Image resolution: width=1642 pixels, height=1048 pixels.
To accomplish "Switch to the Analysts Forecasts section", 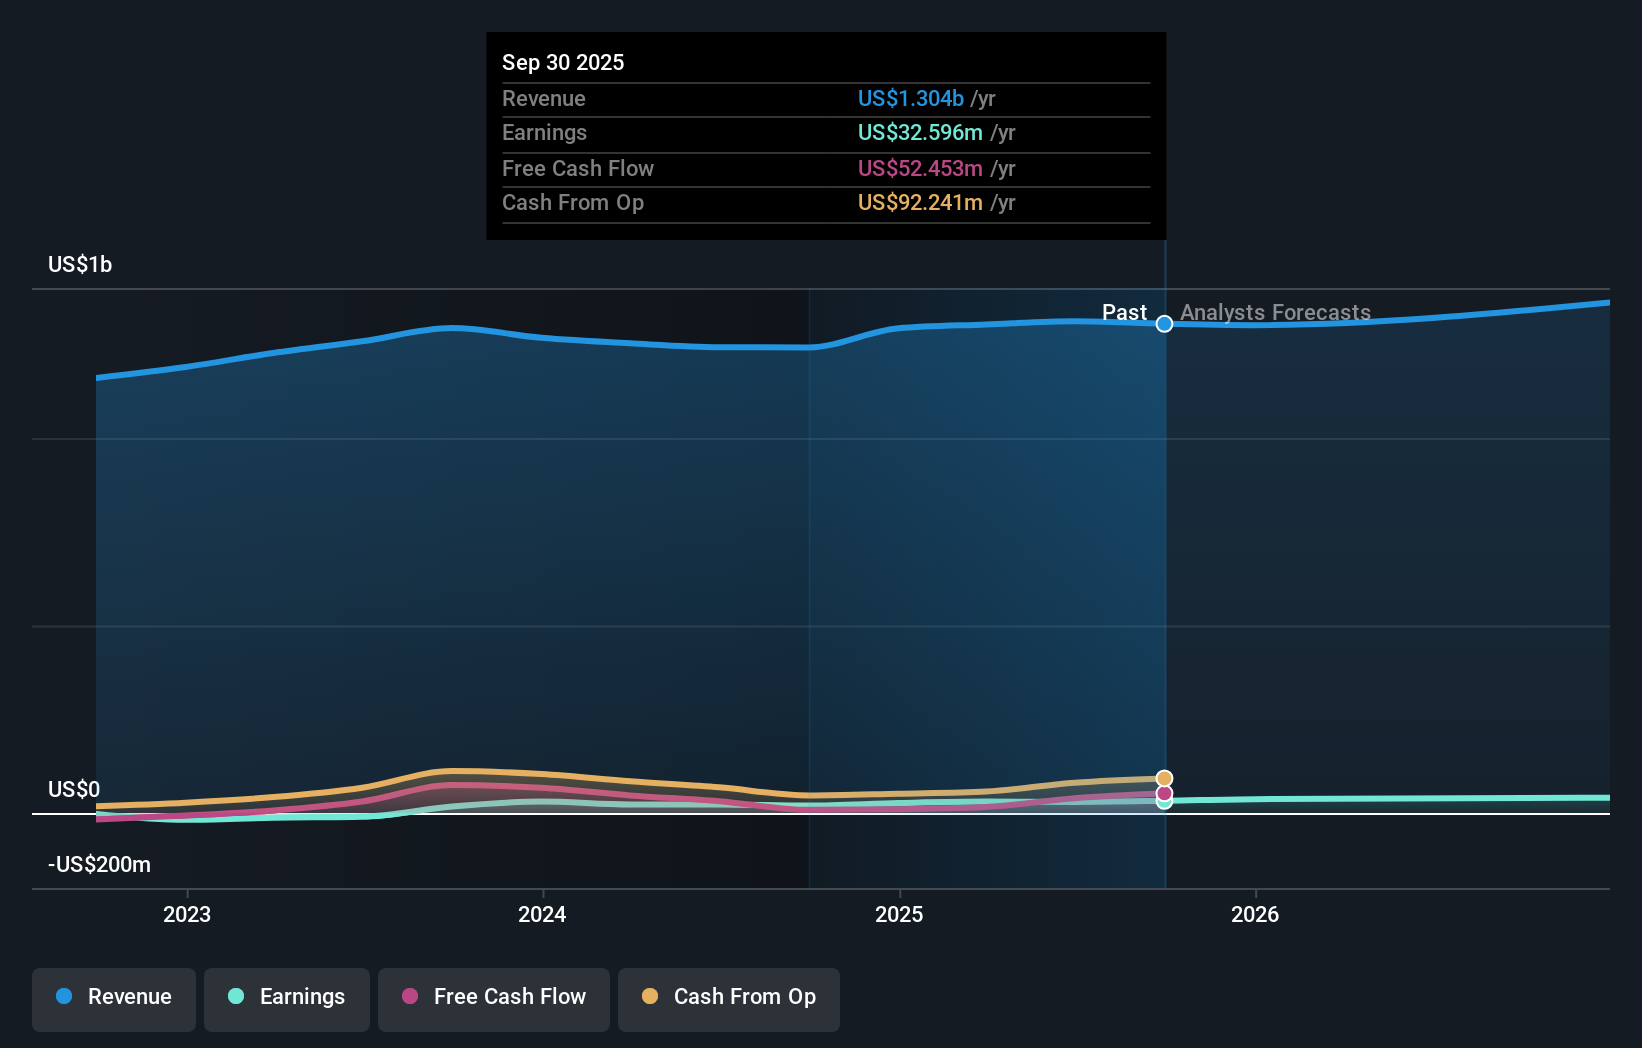I will click(x=1275, y=312).
